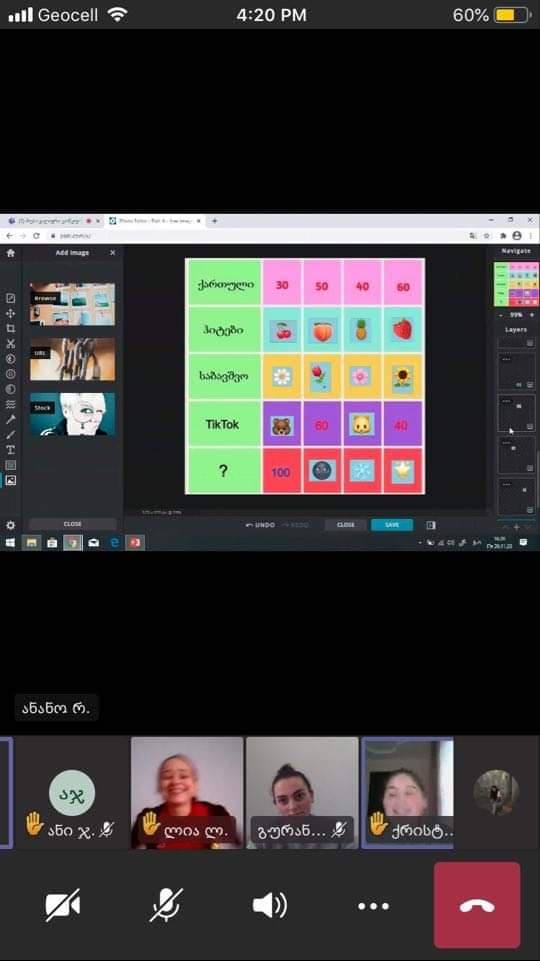This screenshot has height=961, width=540.
Task: Zoom in with the plus beside 99%
Action: point(533,315)
